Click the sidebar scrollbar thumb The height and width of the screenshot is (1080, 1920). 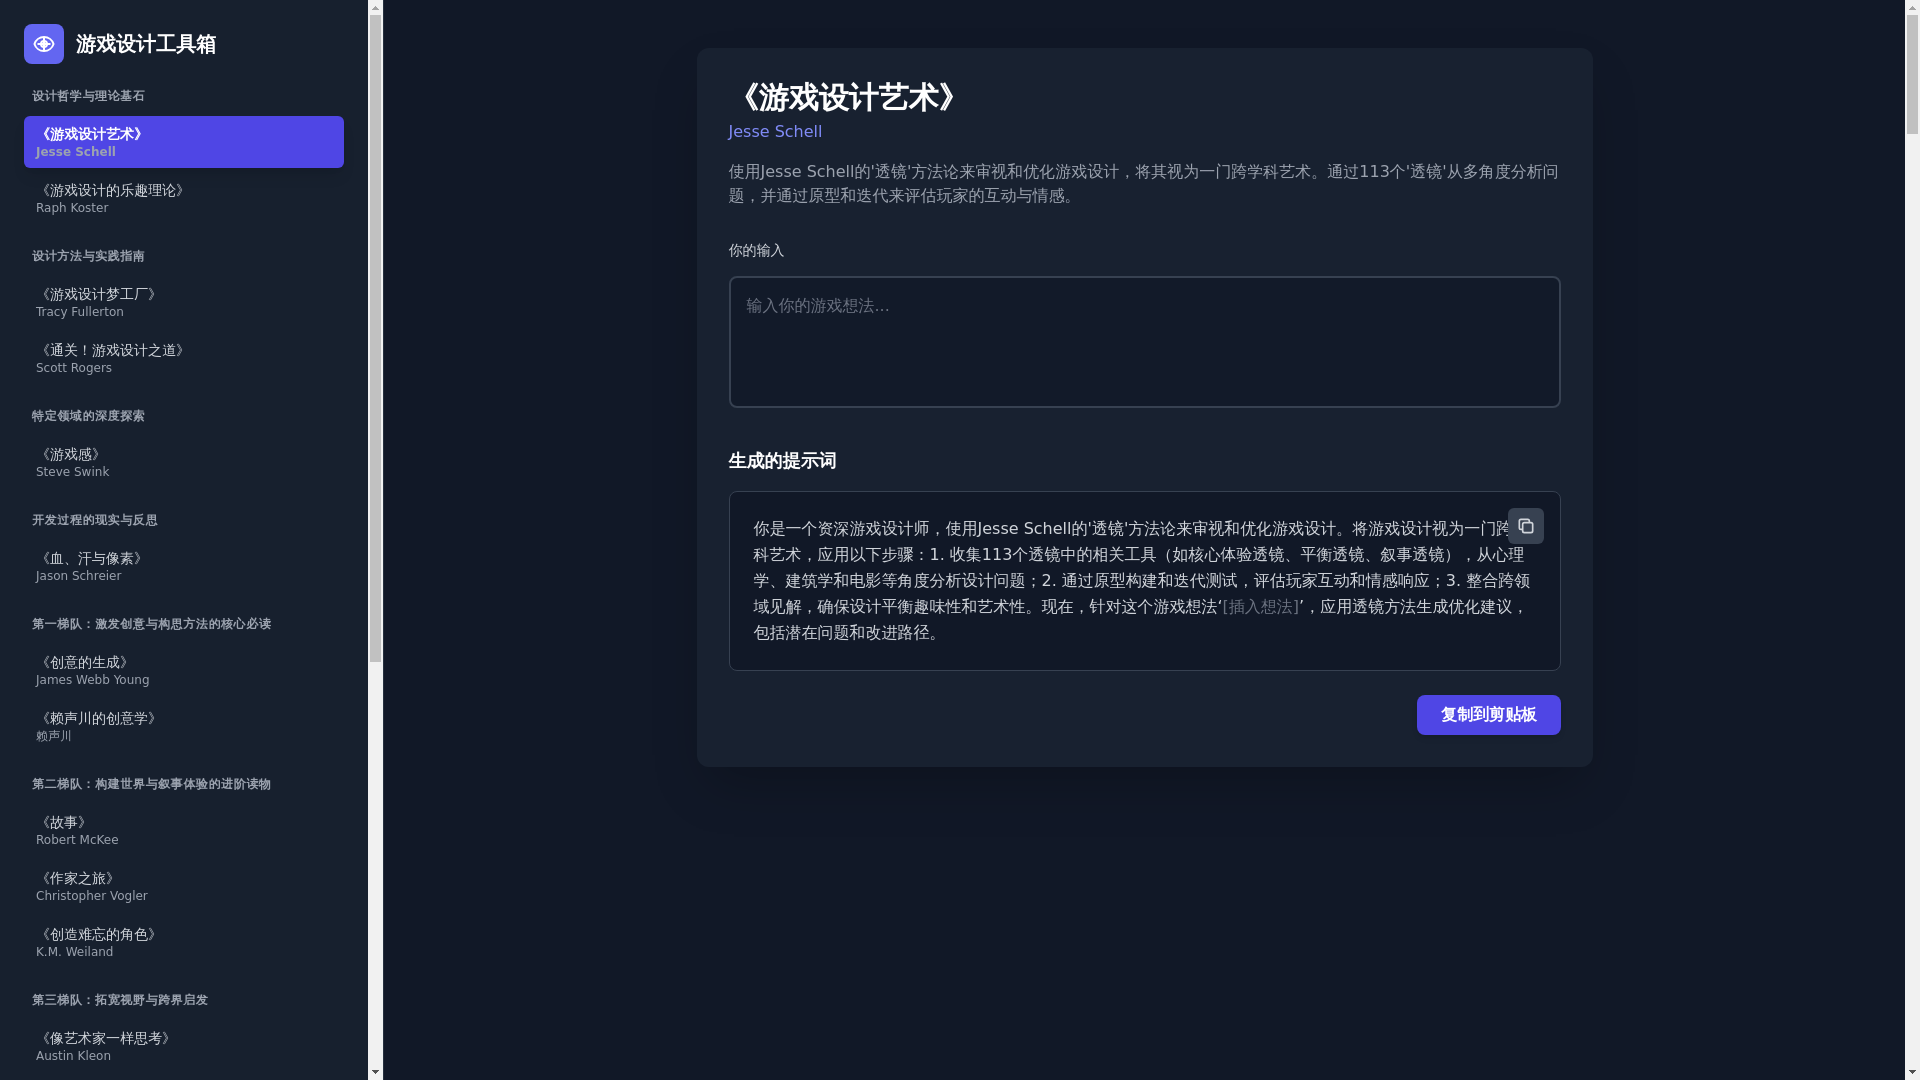click(376, 340)
